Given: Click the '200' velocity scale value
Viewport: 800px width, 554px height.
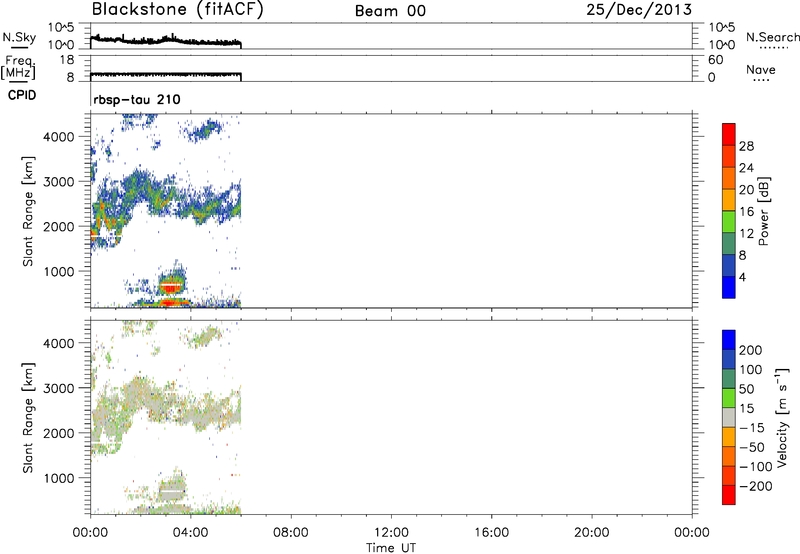Looking at the screenshot, I should 751,350.
